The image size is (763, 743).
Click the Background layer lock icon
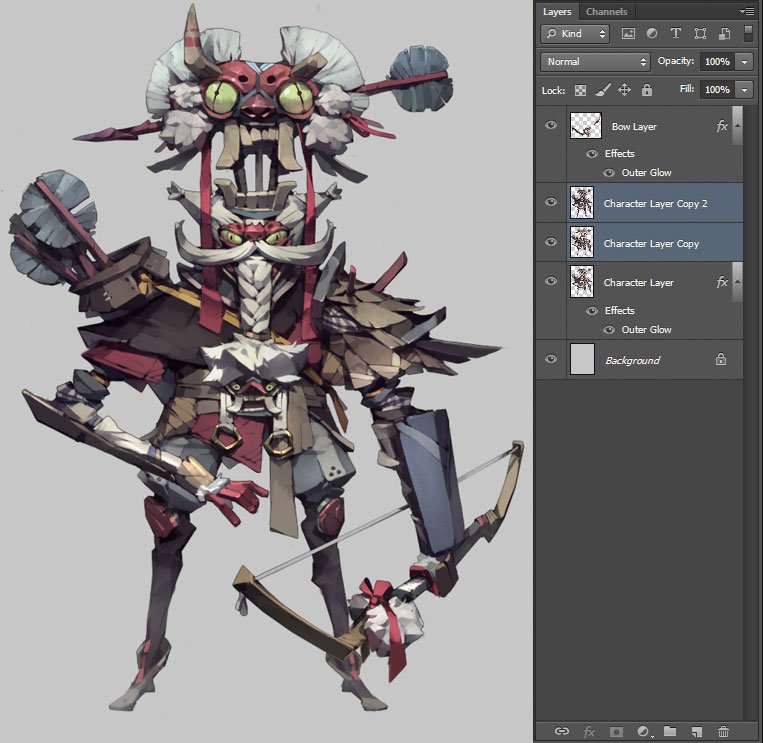pos(721,359)
